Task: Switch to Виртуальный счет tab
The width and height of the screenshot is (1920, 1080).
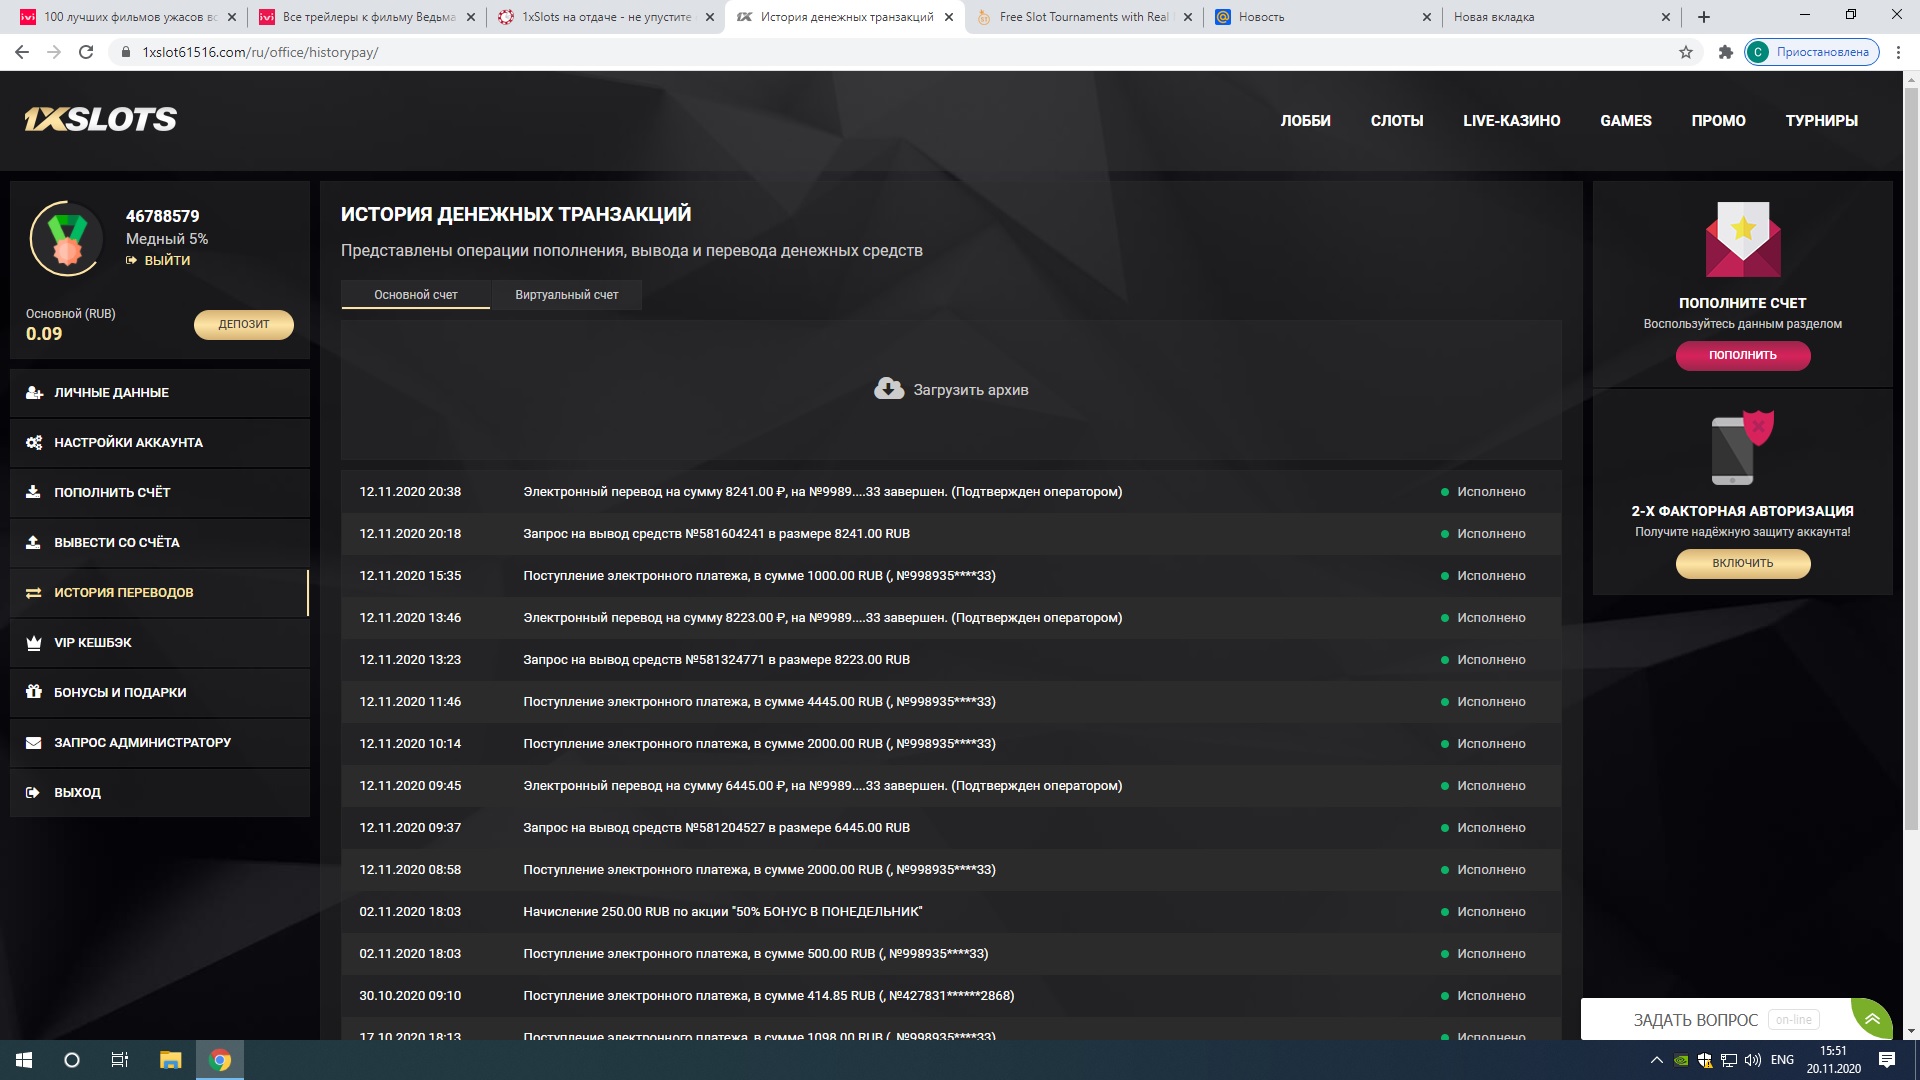Action: (x=566, y=295)
